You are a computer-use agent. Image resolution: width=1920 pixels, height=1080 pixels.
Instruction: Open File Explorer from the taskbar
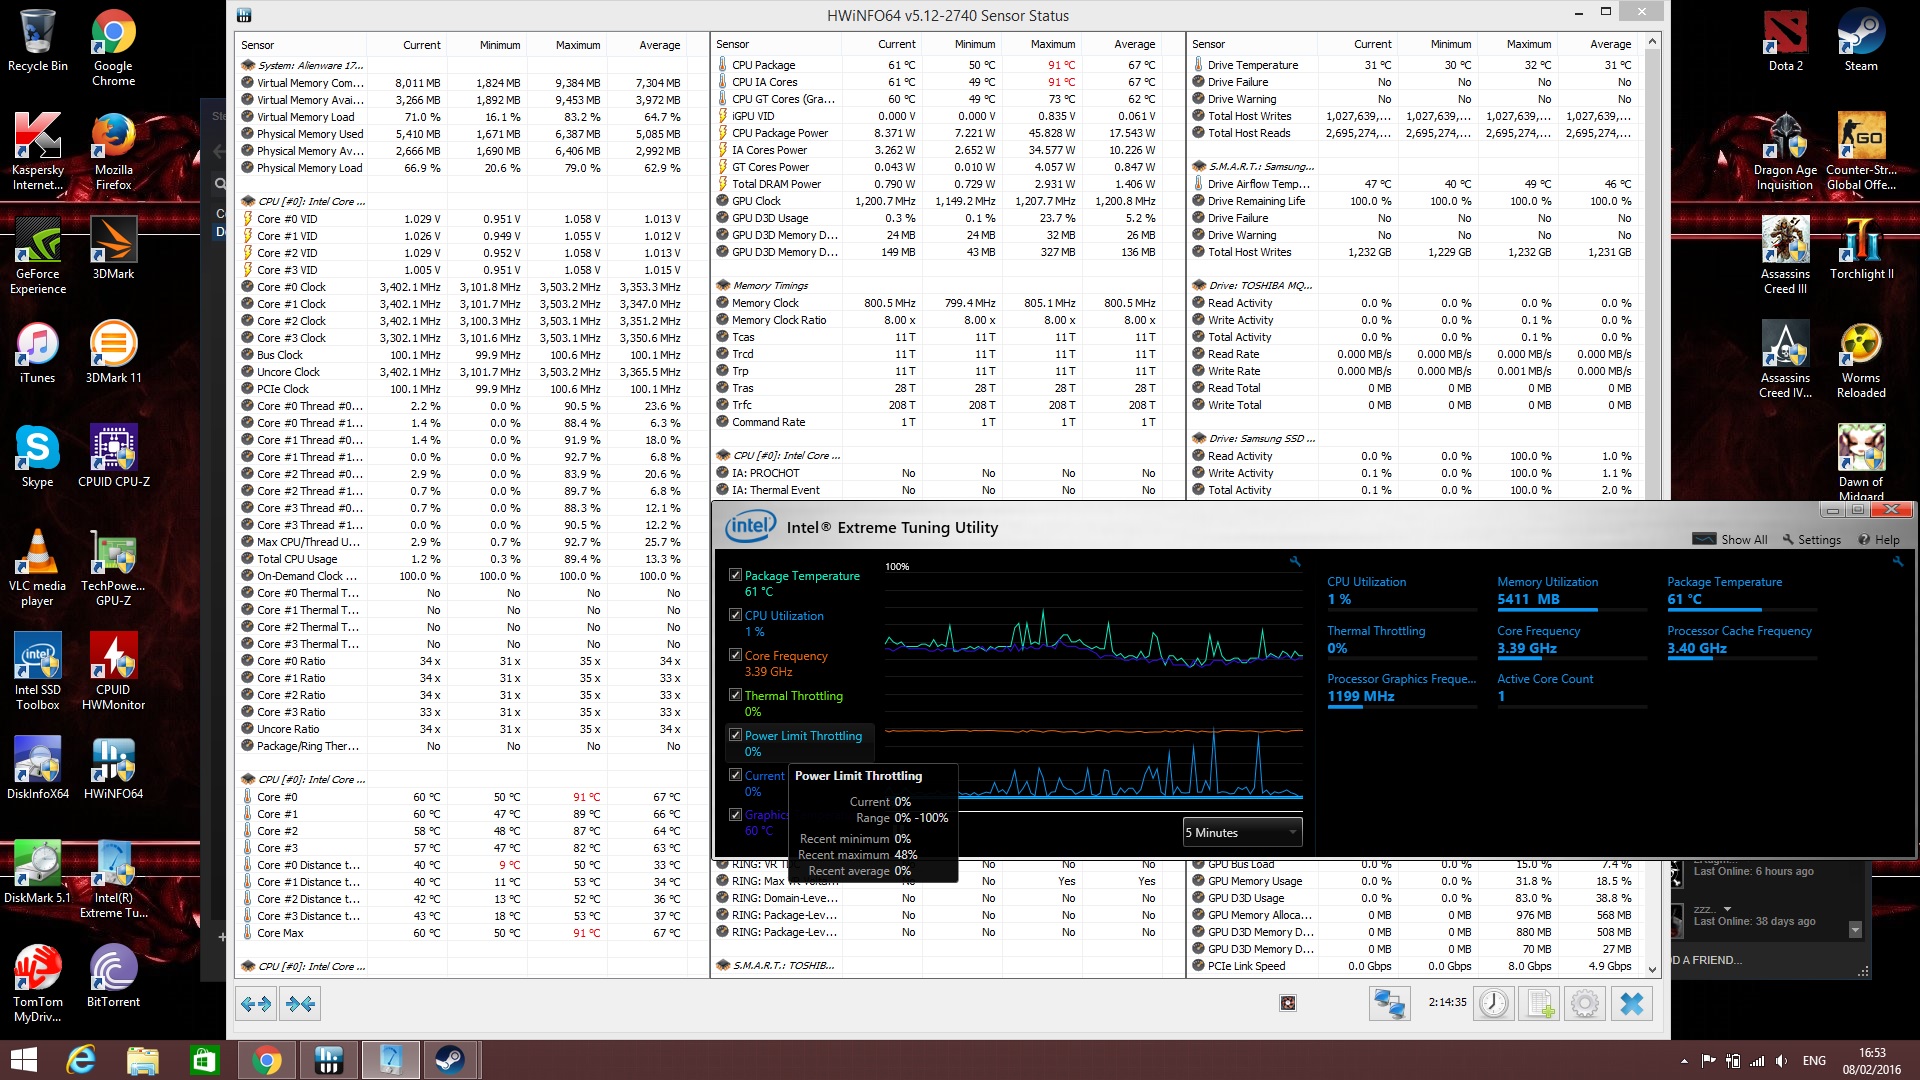tap(142, 1060)
